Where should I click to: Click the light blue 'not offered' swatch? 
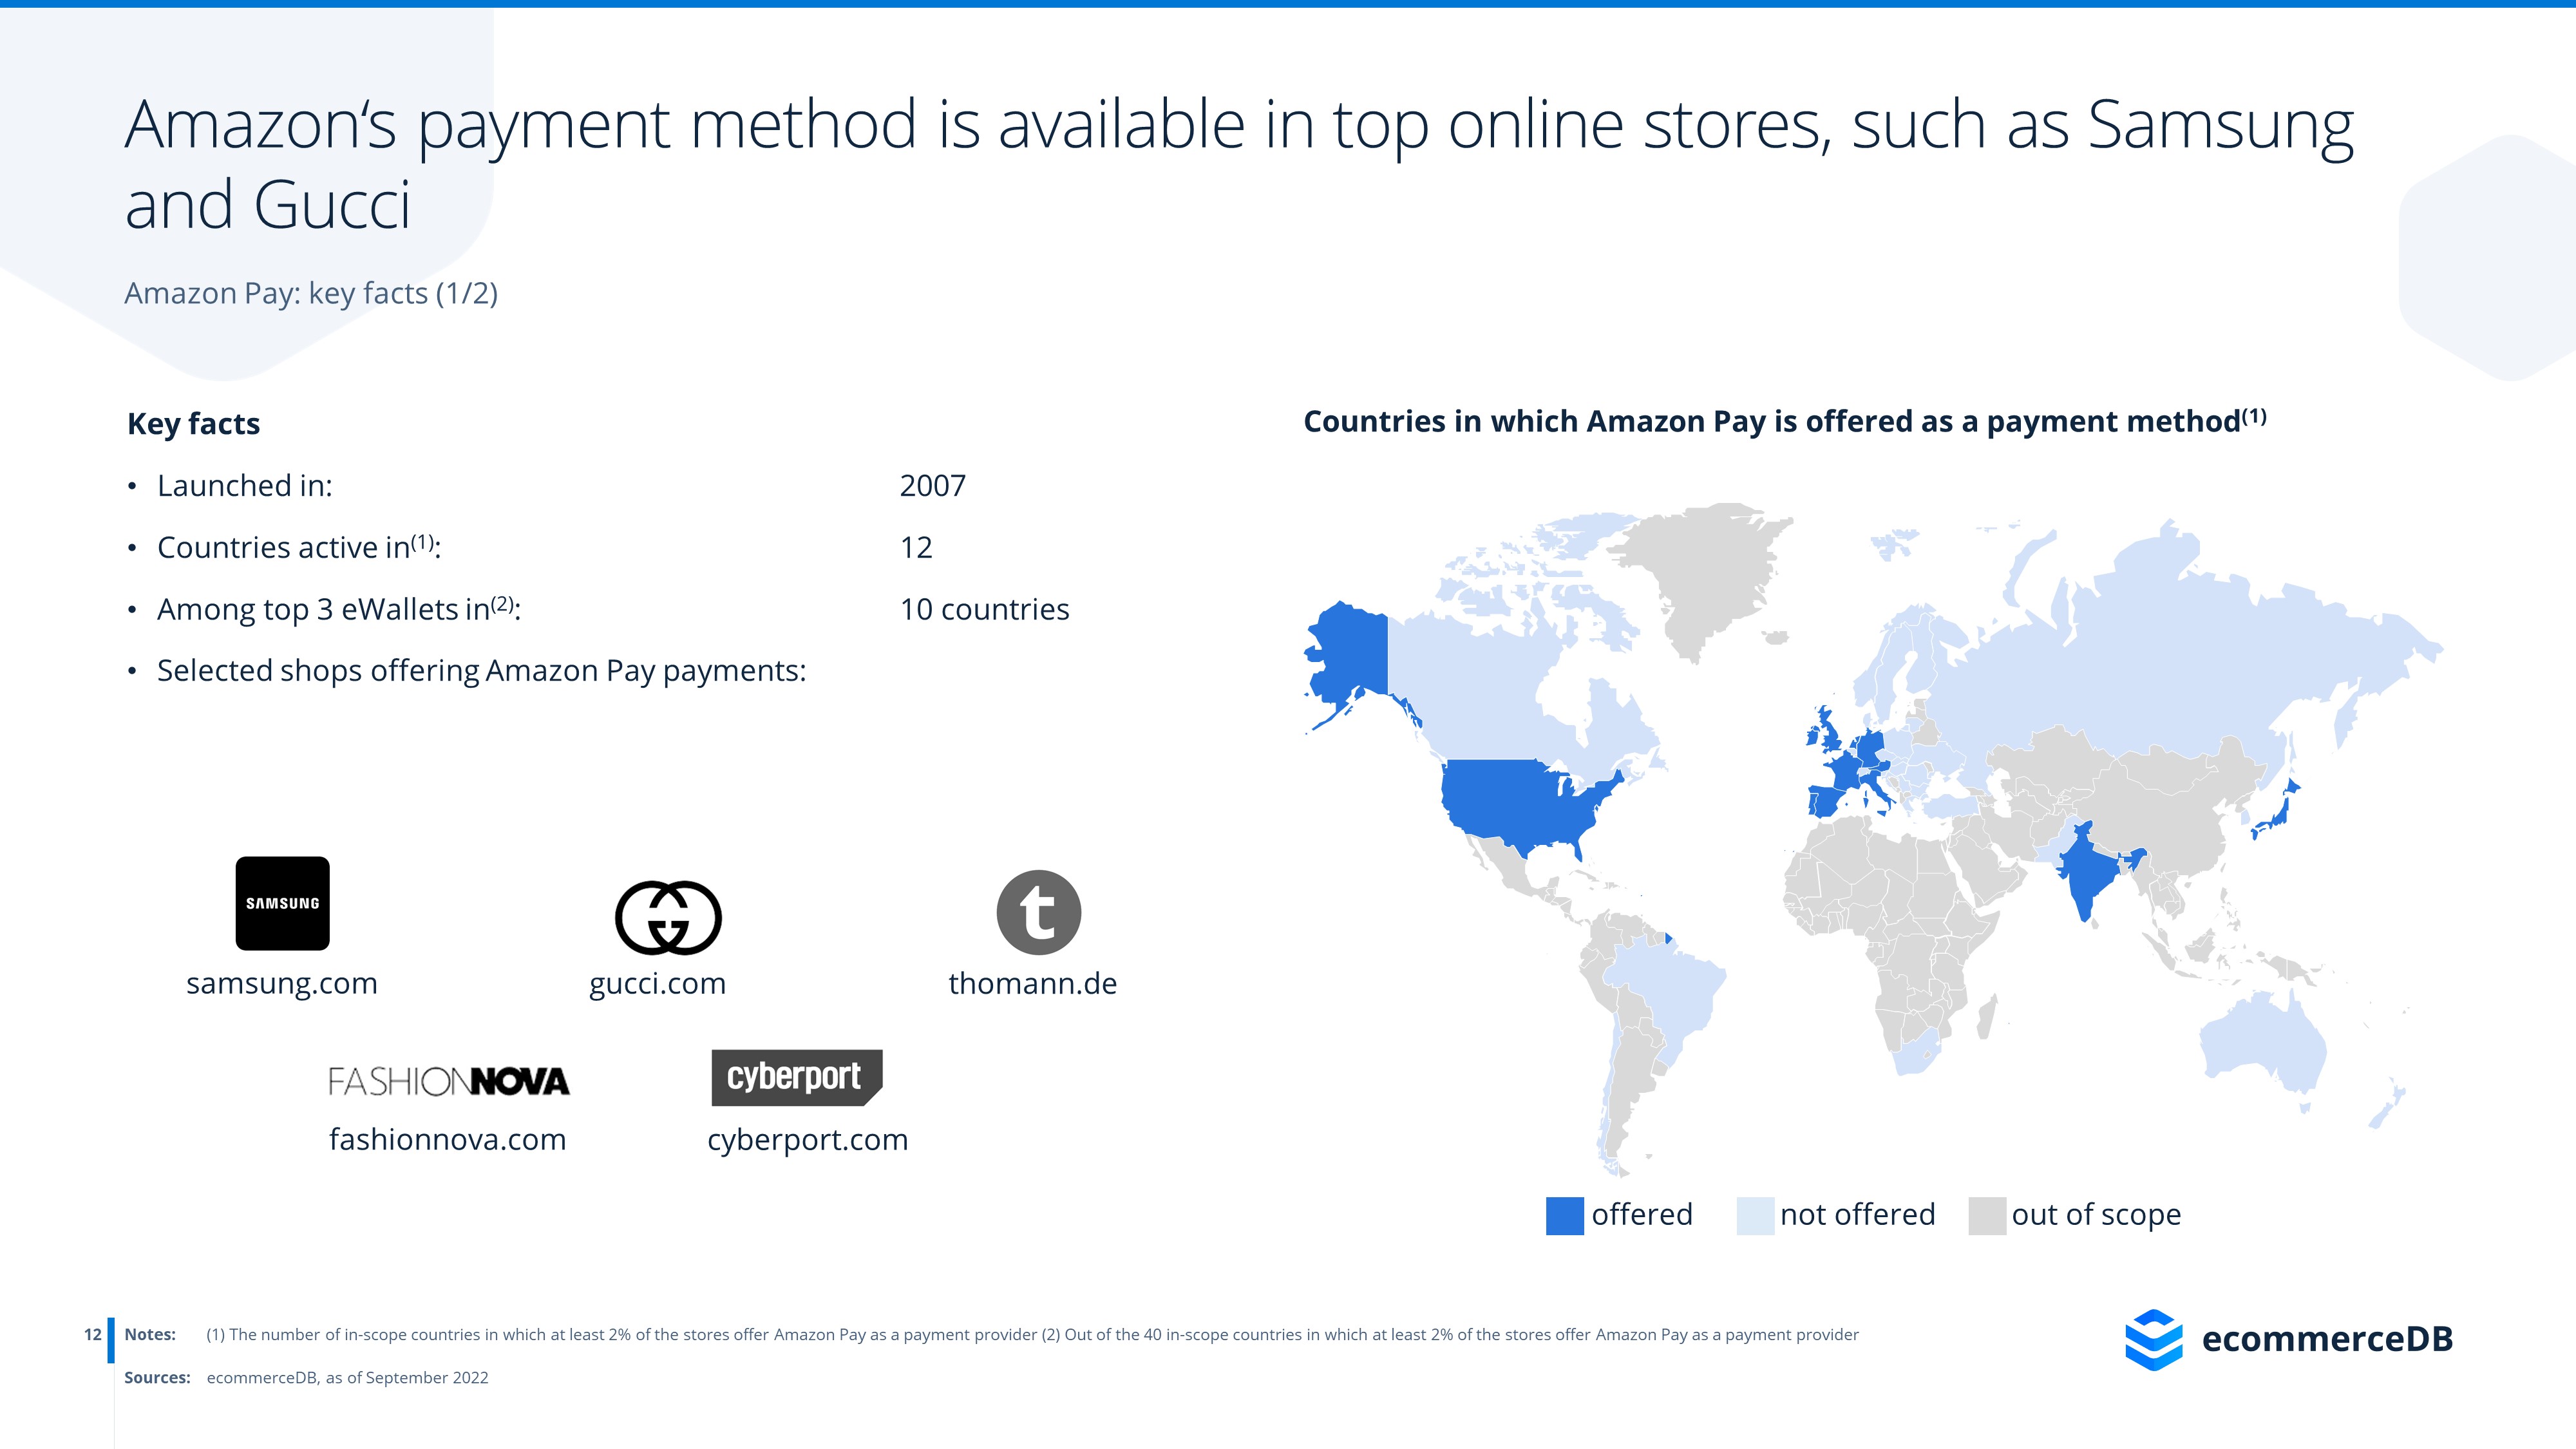(1755, 1215)
